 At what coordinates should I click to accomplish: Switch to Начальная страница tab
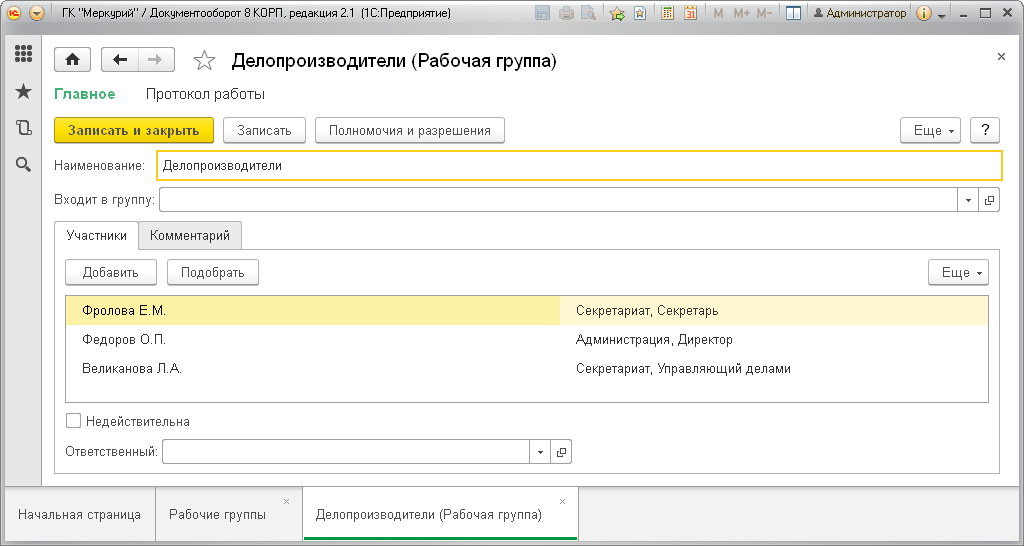pyautogui.click(x=80, y=515)
